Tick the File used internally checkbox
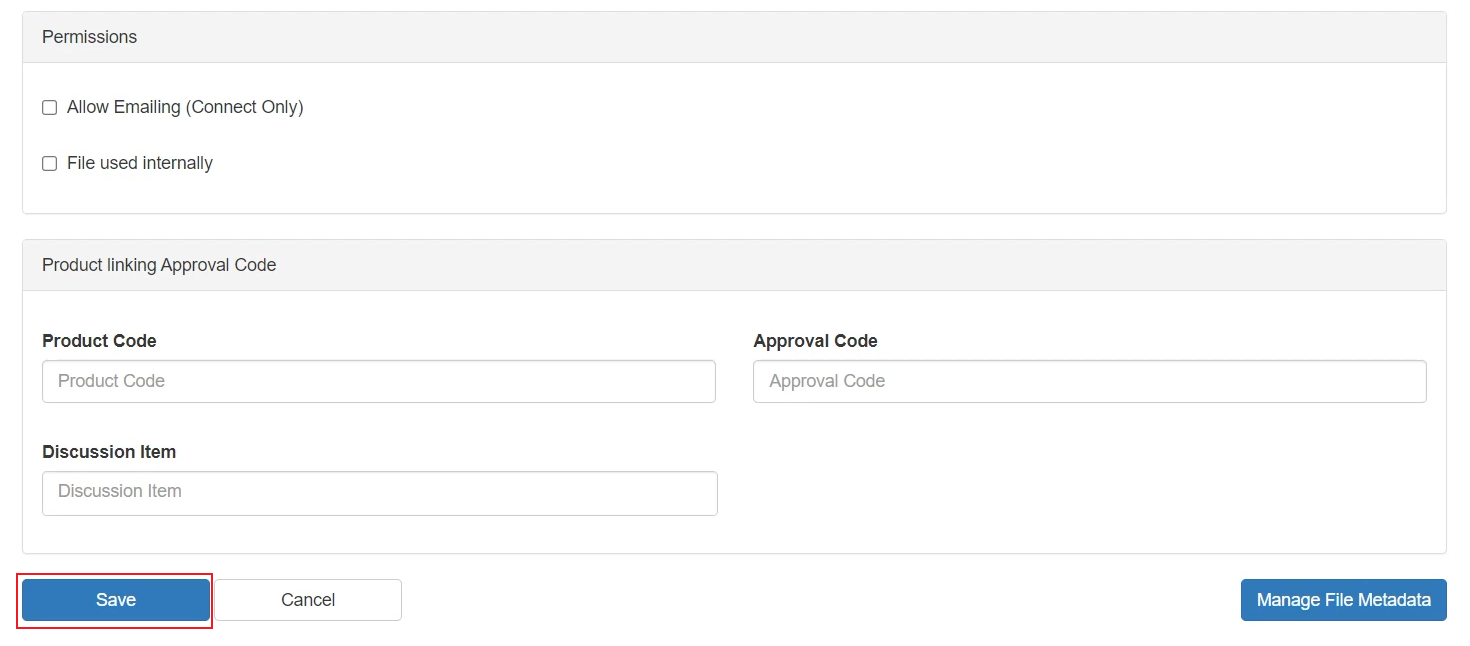This screenshot has width=1470, height=646. pyautogui.click(x=49, y=164)
